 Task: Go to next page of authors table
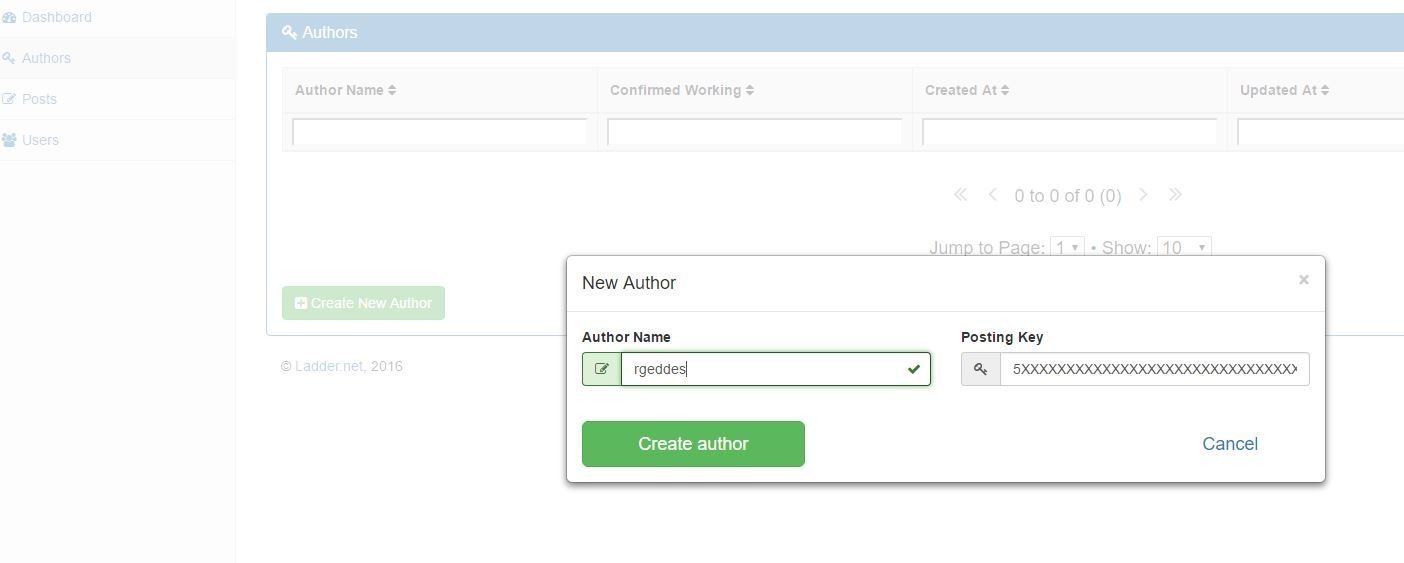click(x=1143, y=195)
